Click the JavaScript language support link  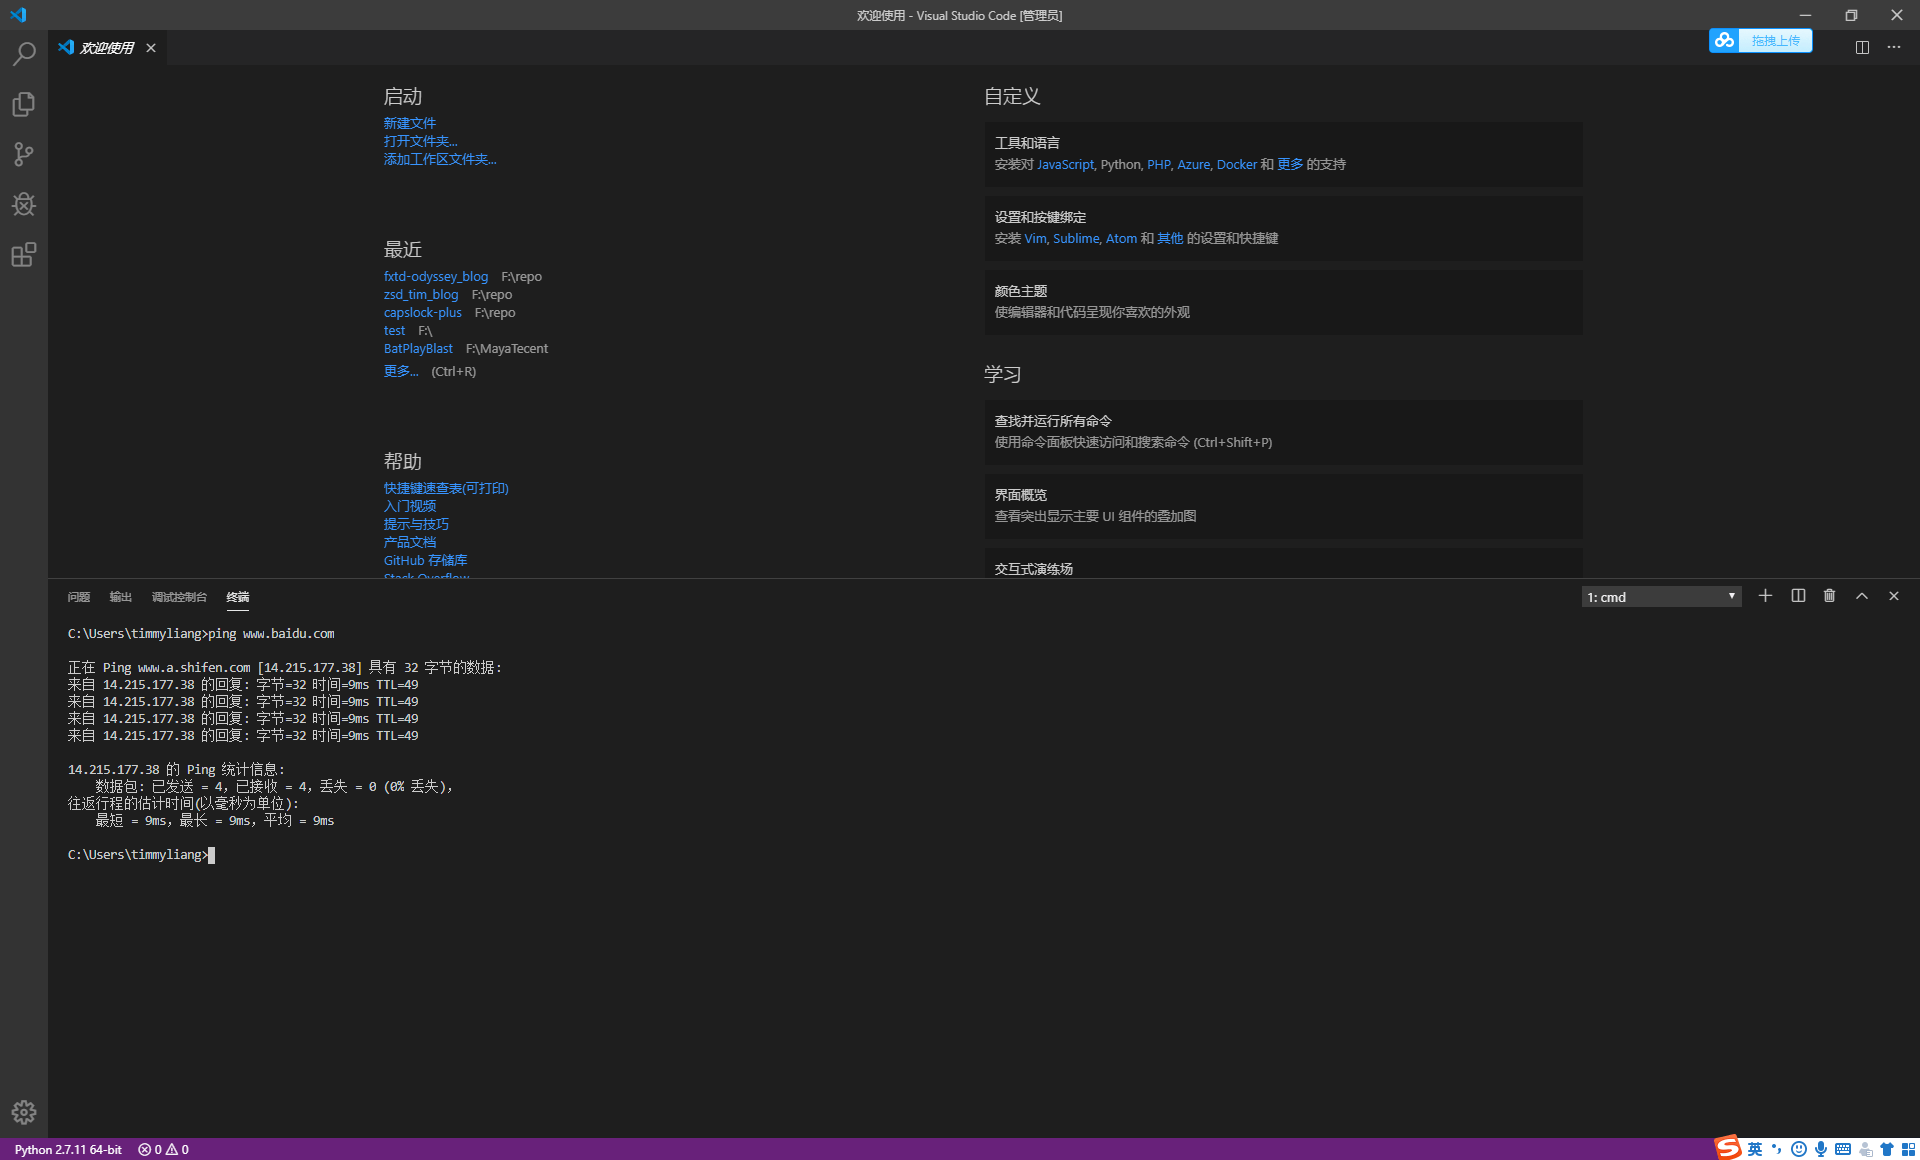1065,164
